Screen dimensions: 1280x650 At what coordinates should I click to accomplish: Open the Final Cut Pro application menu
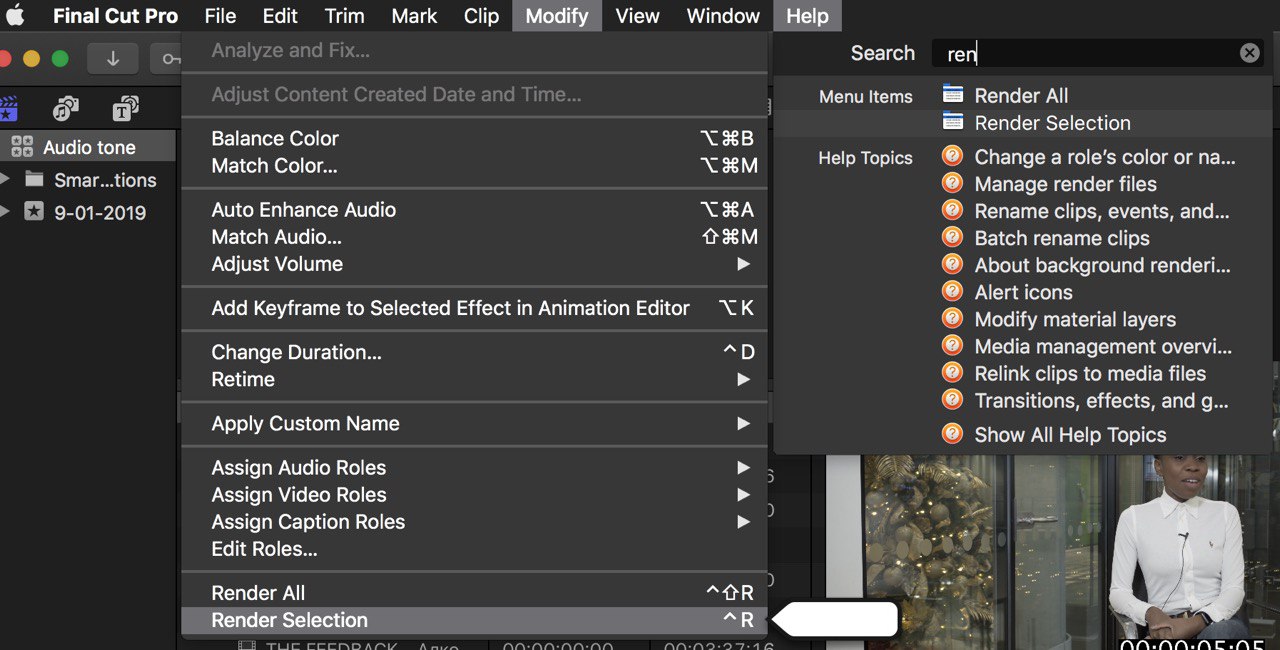point(116,16)
